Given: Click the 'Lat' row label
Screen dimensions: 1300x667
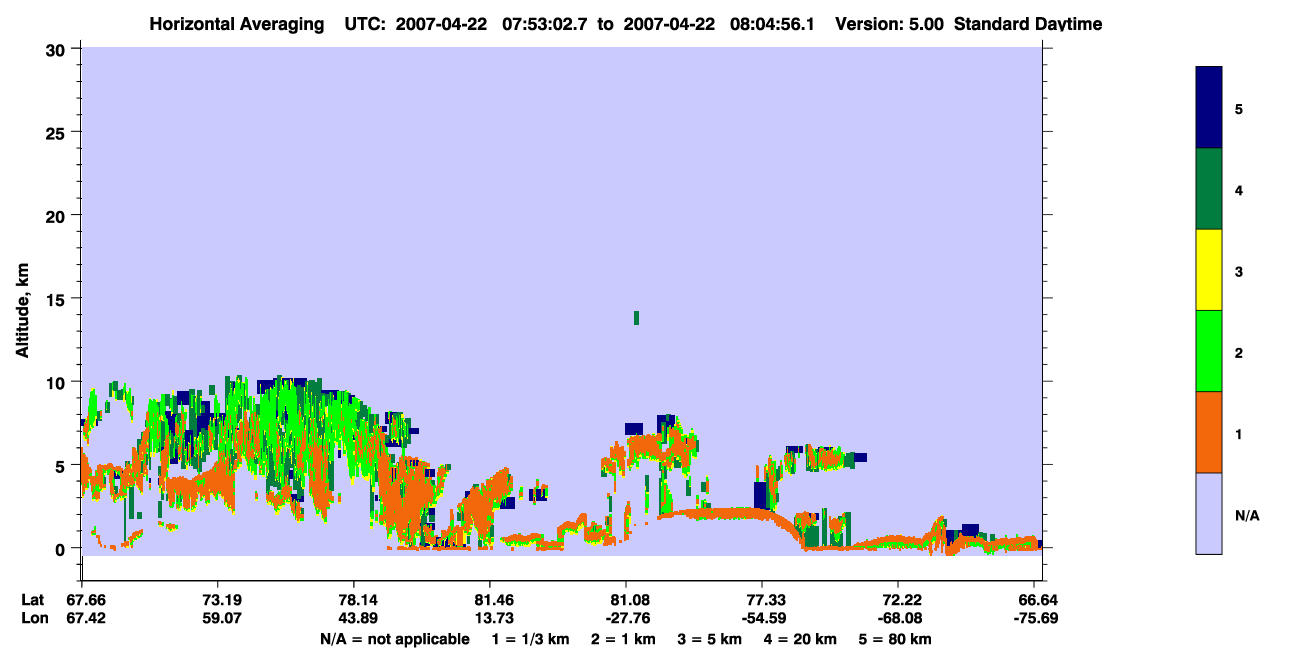Looking at the screenshot, I should click(33, 599).
